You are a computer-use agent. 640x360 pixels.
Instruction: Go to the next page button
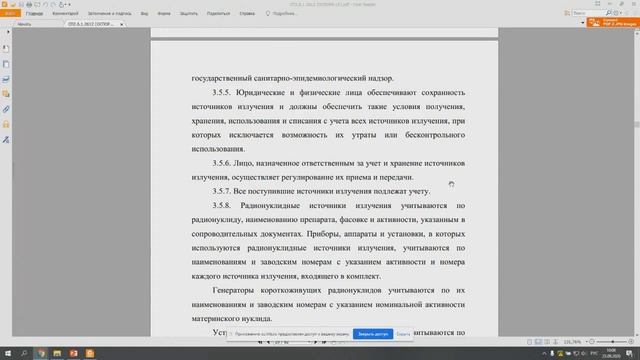[316, 342]
